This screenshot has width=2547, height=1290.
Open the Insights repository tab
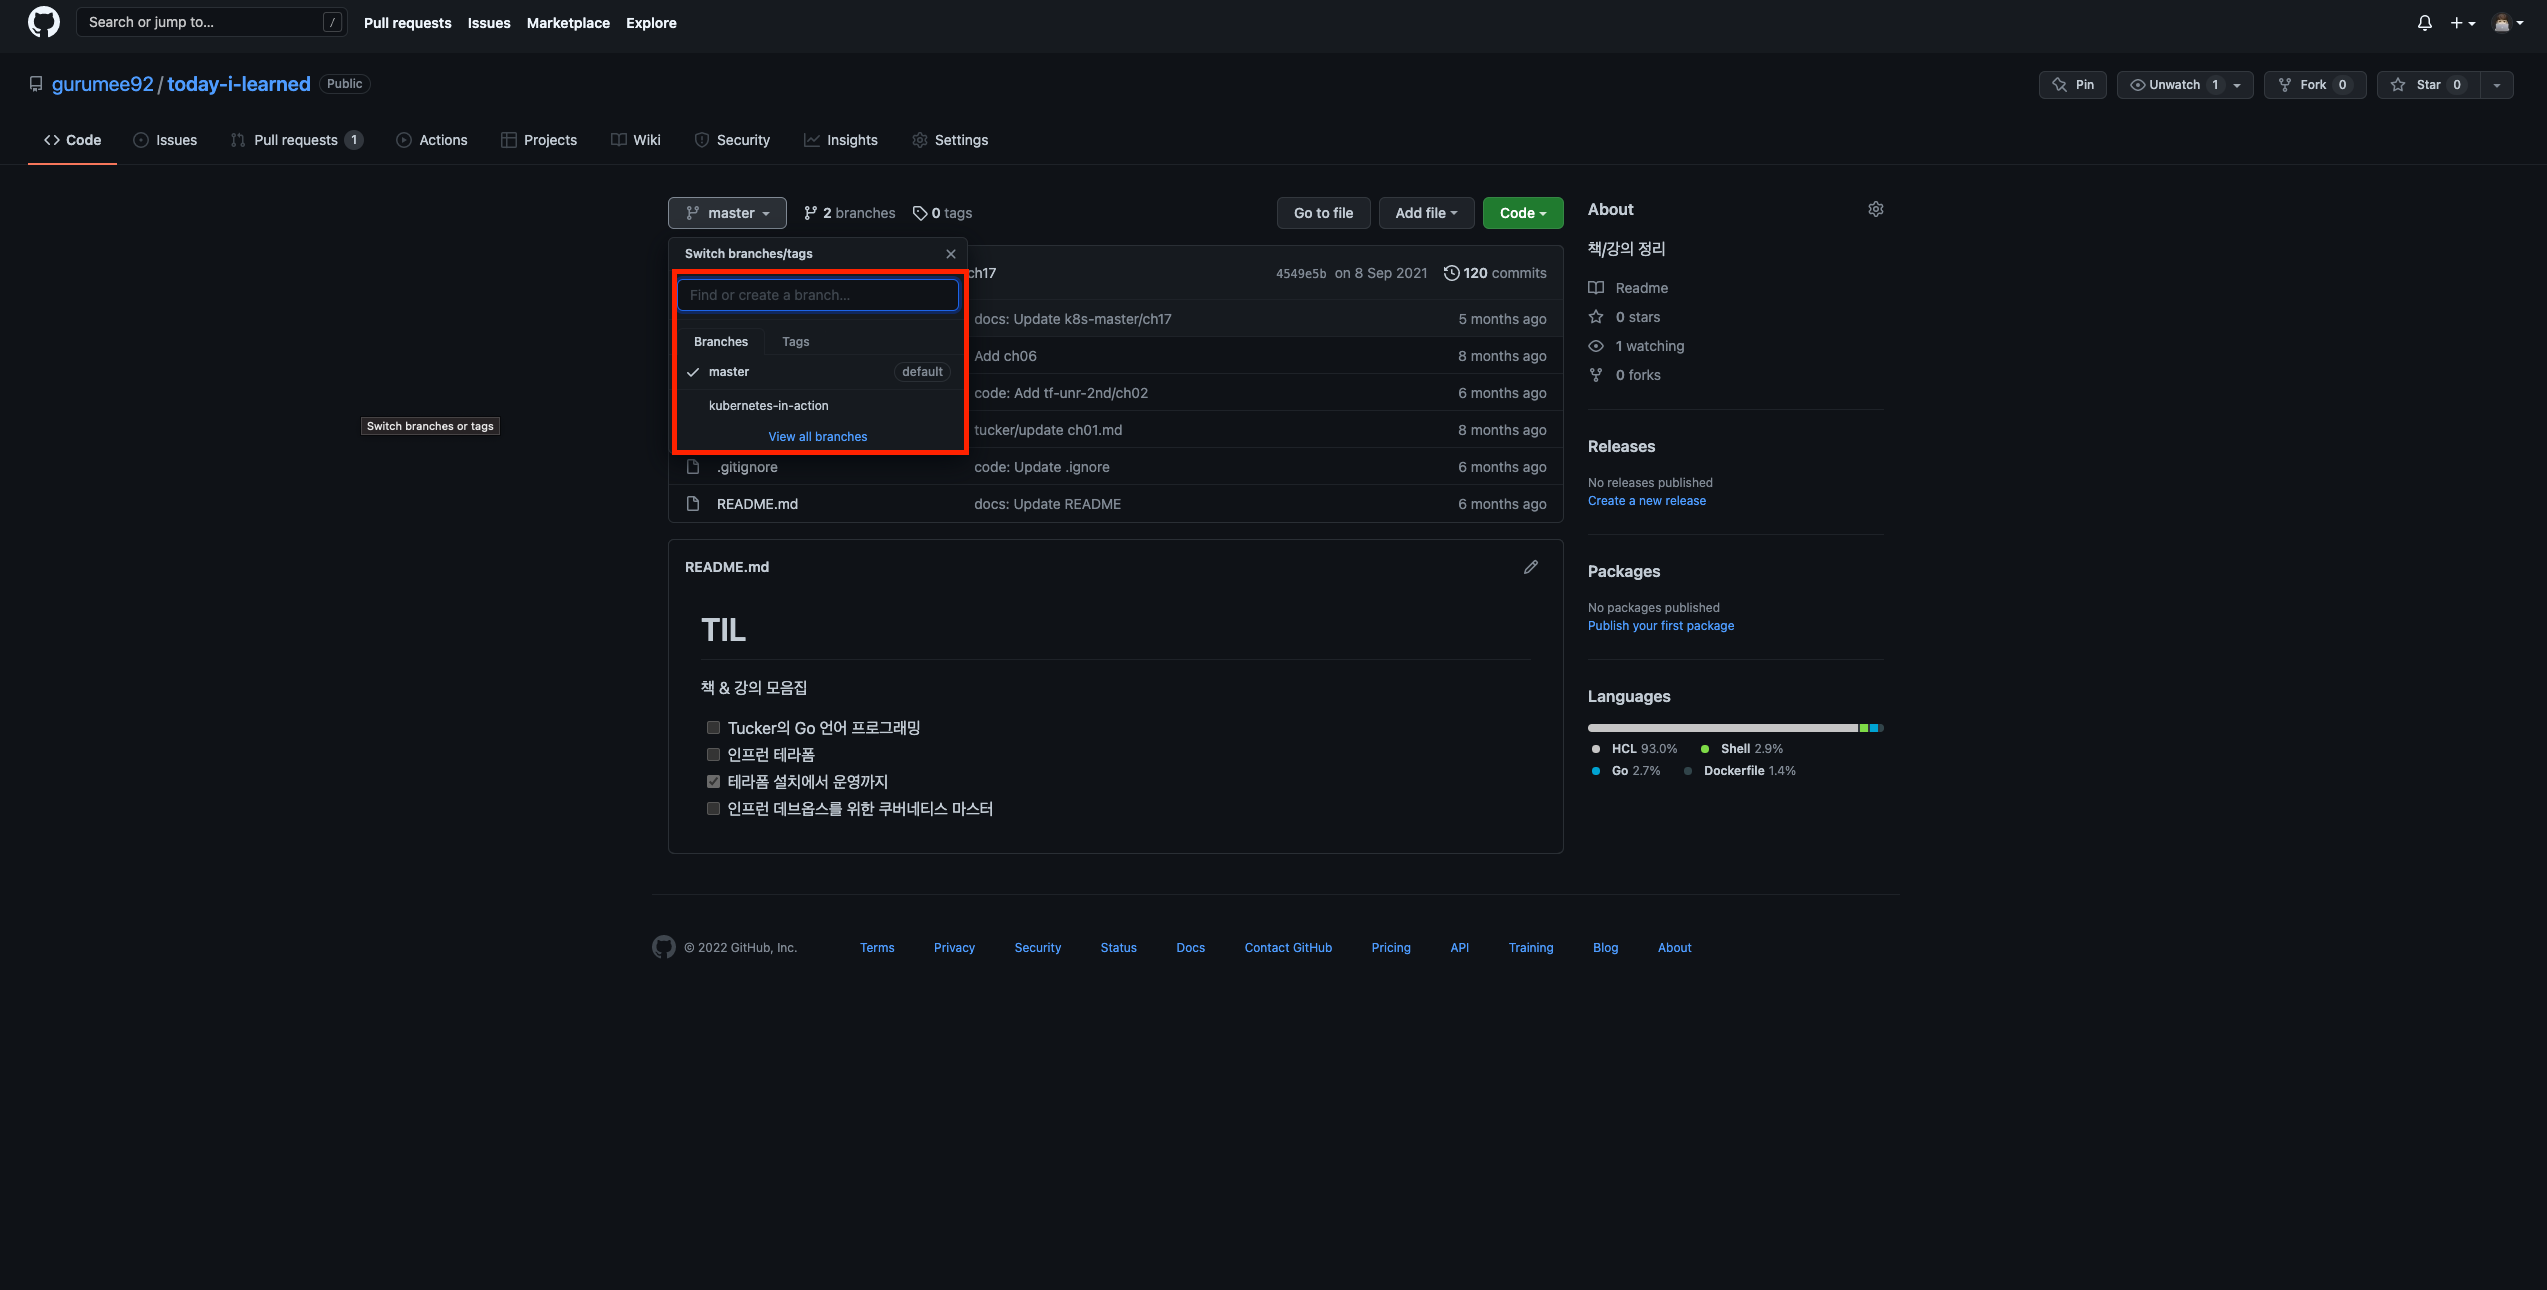(841, 140)
